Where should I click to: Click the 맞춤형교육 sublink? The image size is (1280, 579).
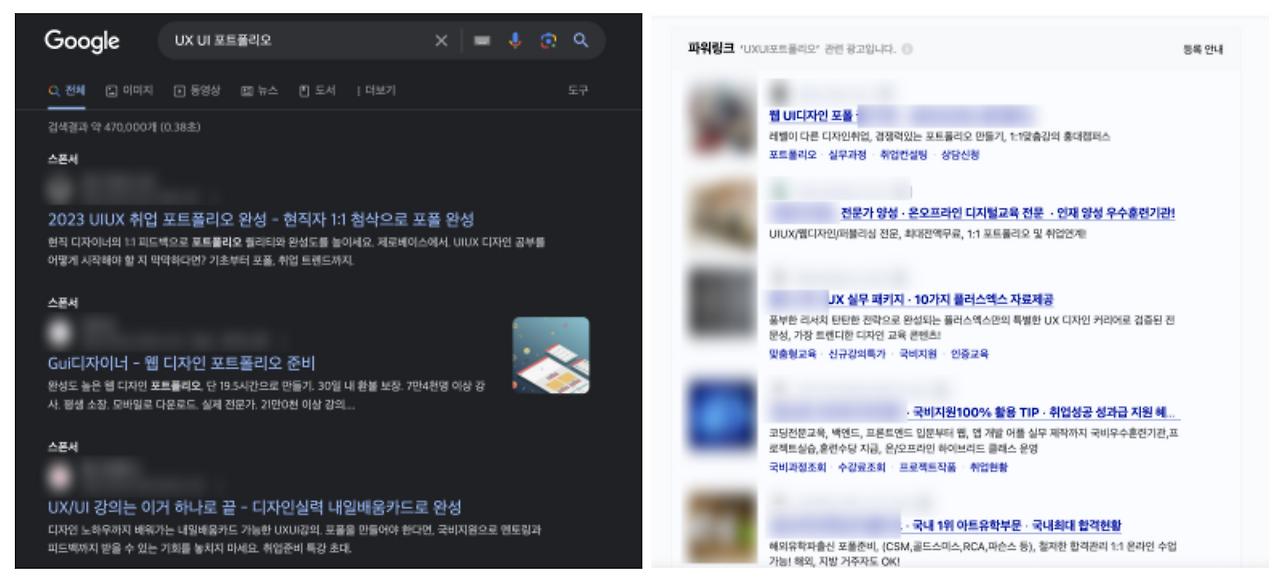coord(793,354)
